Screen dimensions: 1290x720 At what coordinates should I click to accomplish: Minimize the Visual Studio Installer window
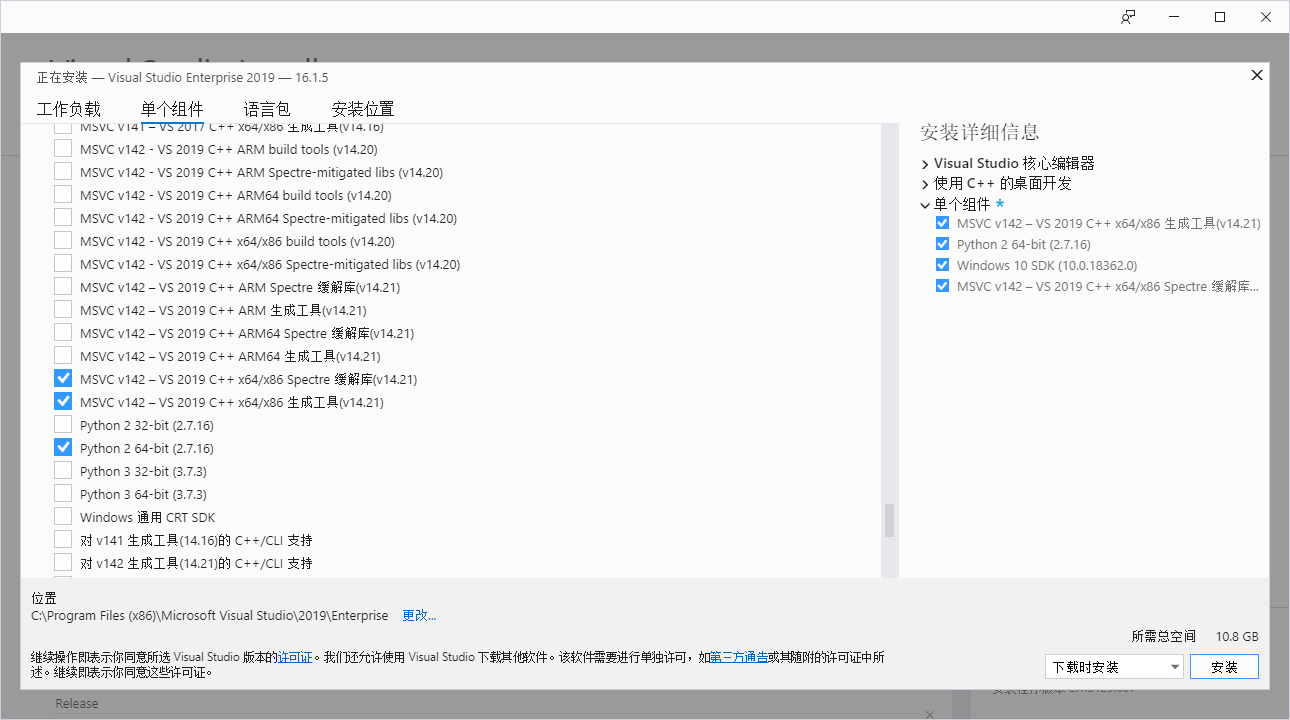pos(1174,17)
